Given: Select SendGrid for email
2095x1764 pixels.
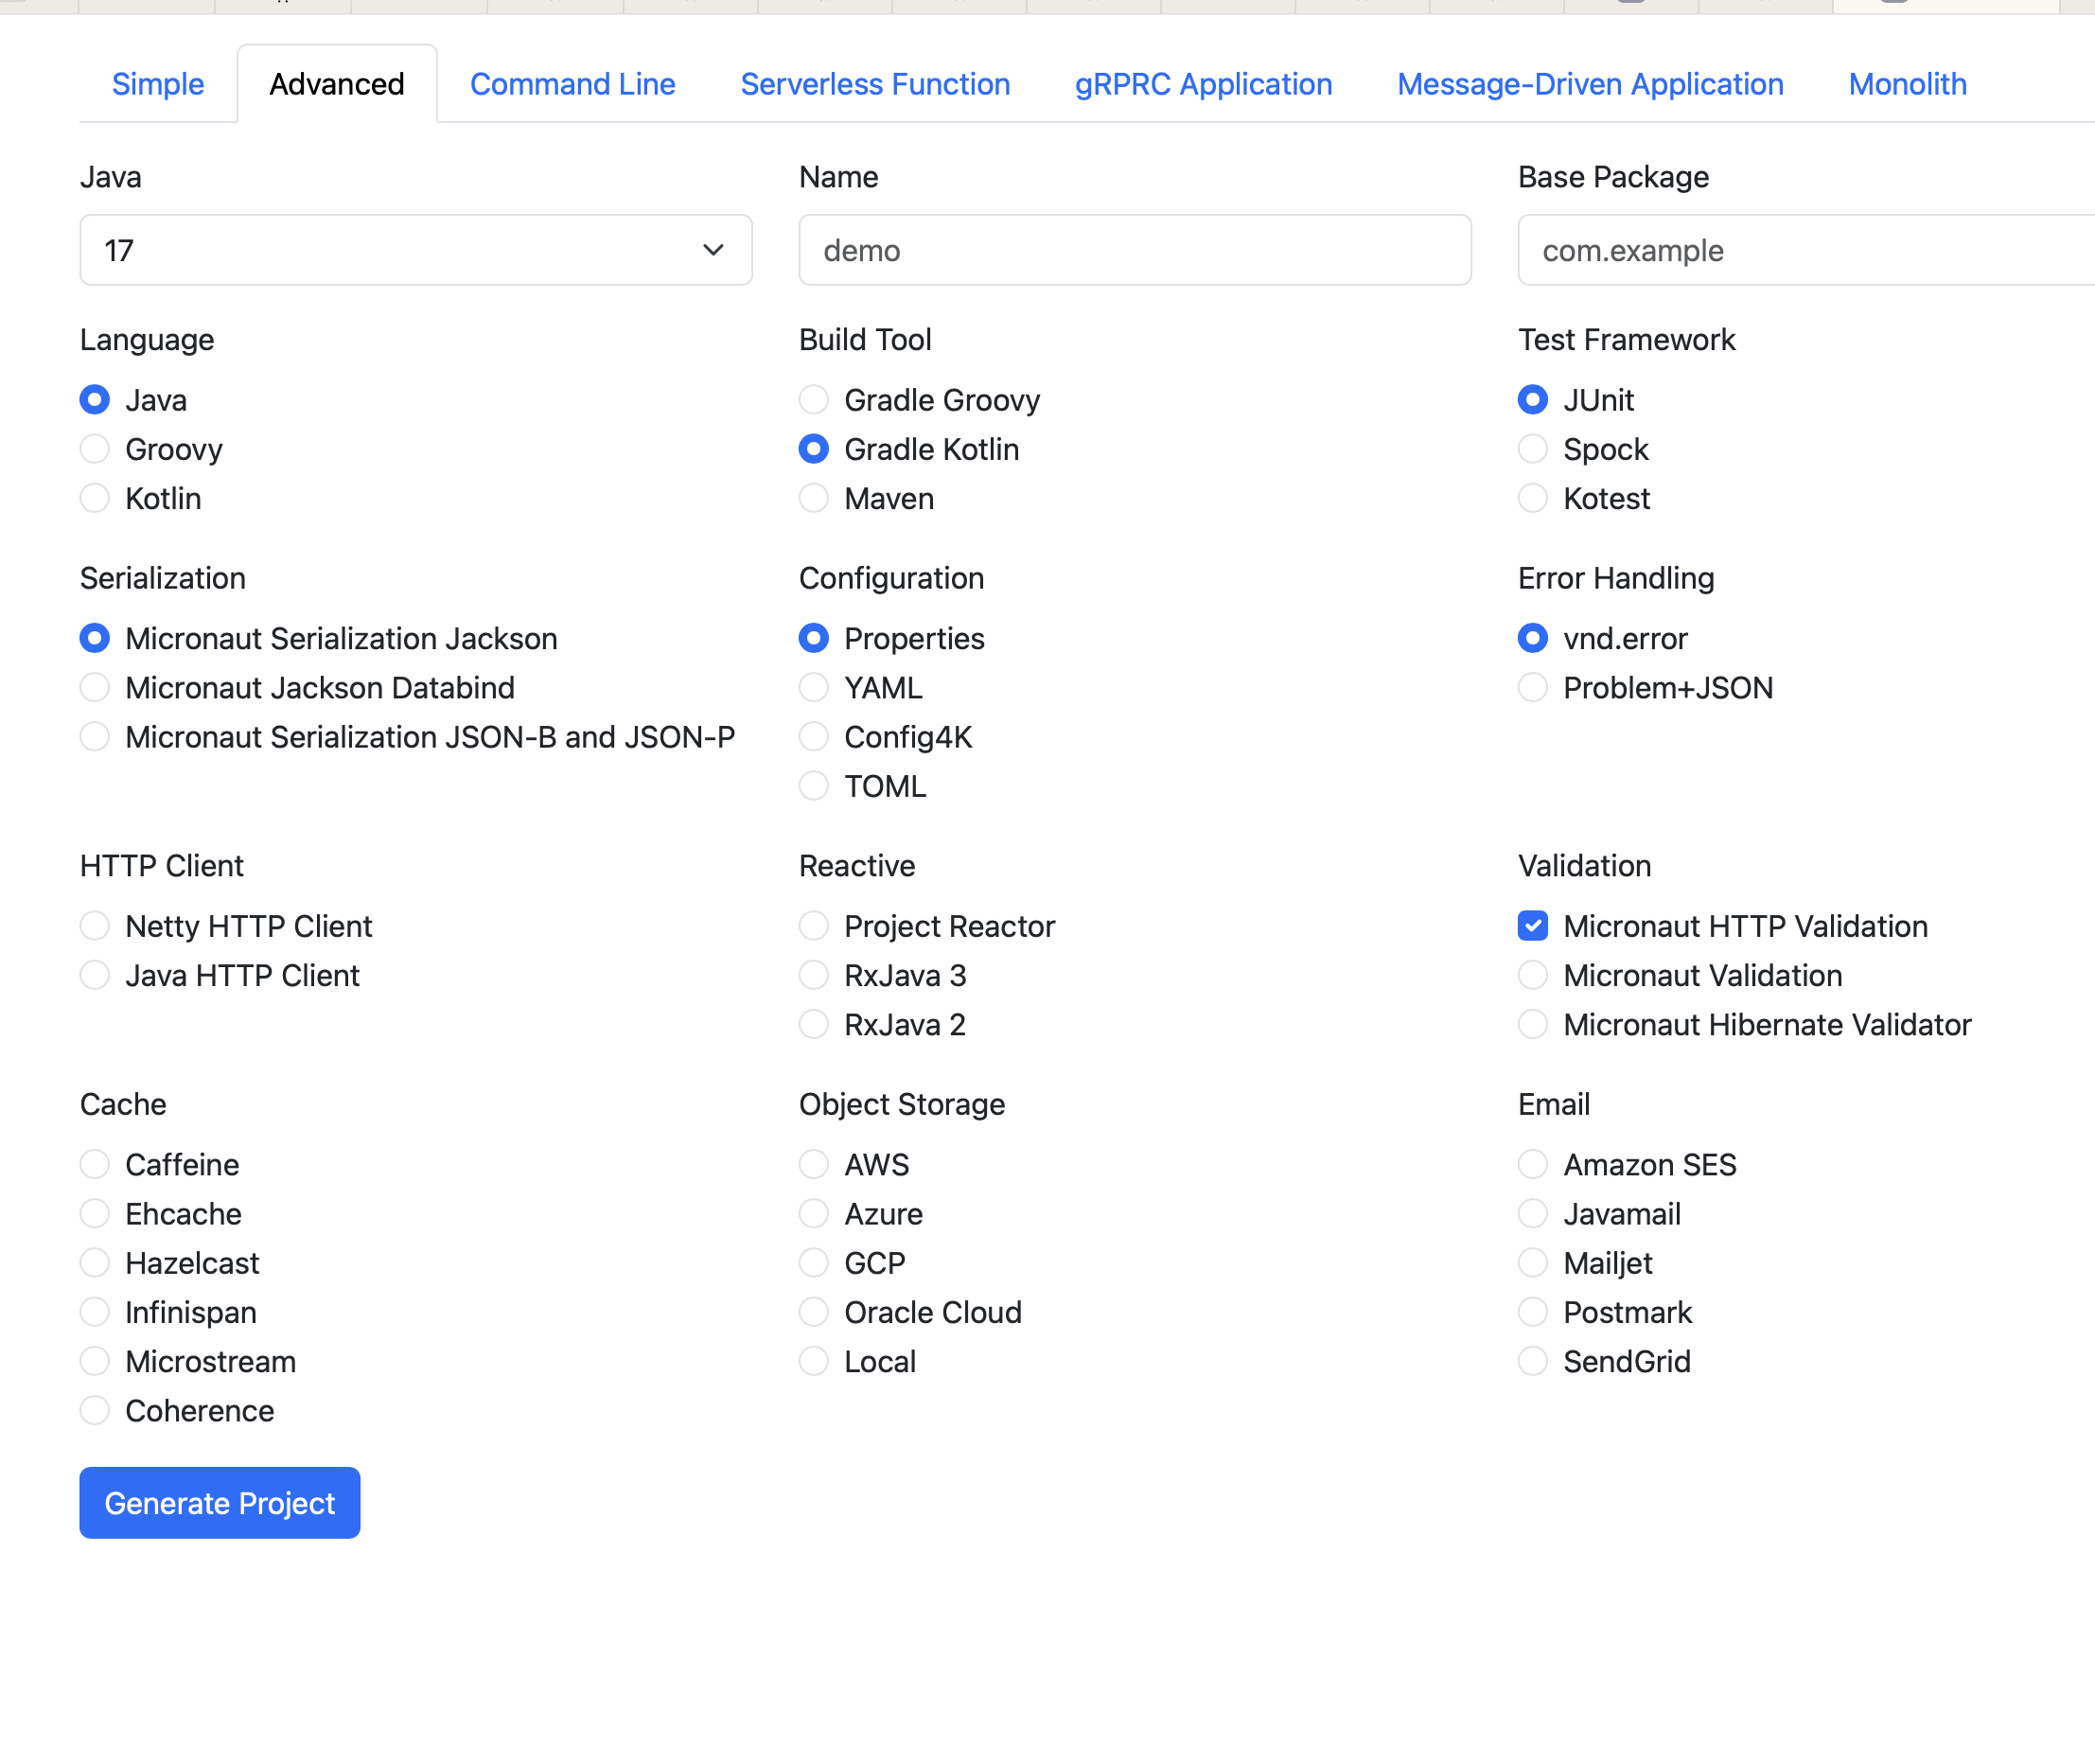Looking at the screenshot, I should 1532,1360.
